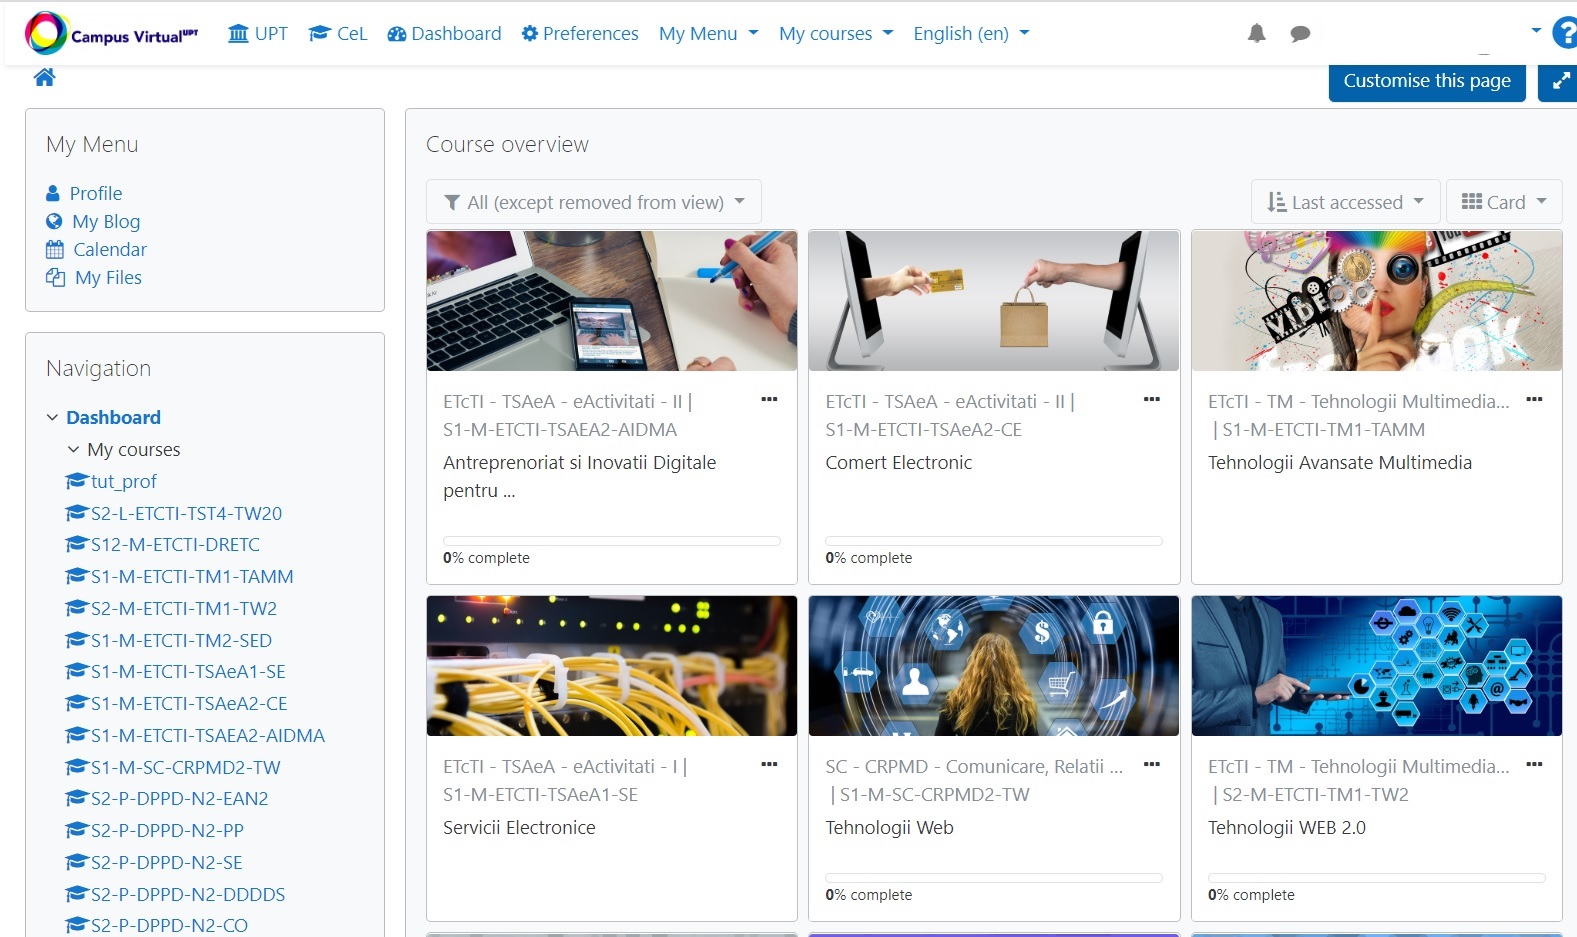This screenshot has height=937, width=1577.
Task: Click the progress bar on Tehnologii Web card
Action: pos(993,878)
